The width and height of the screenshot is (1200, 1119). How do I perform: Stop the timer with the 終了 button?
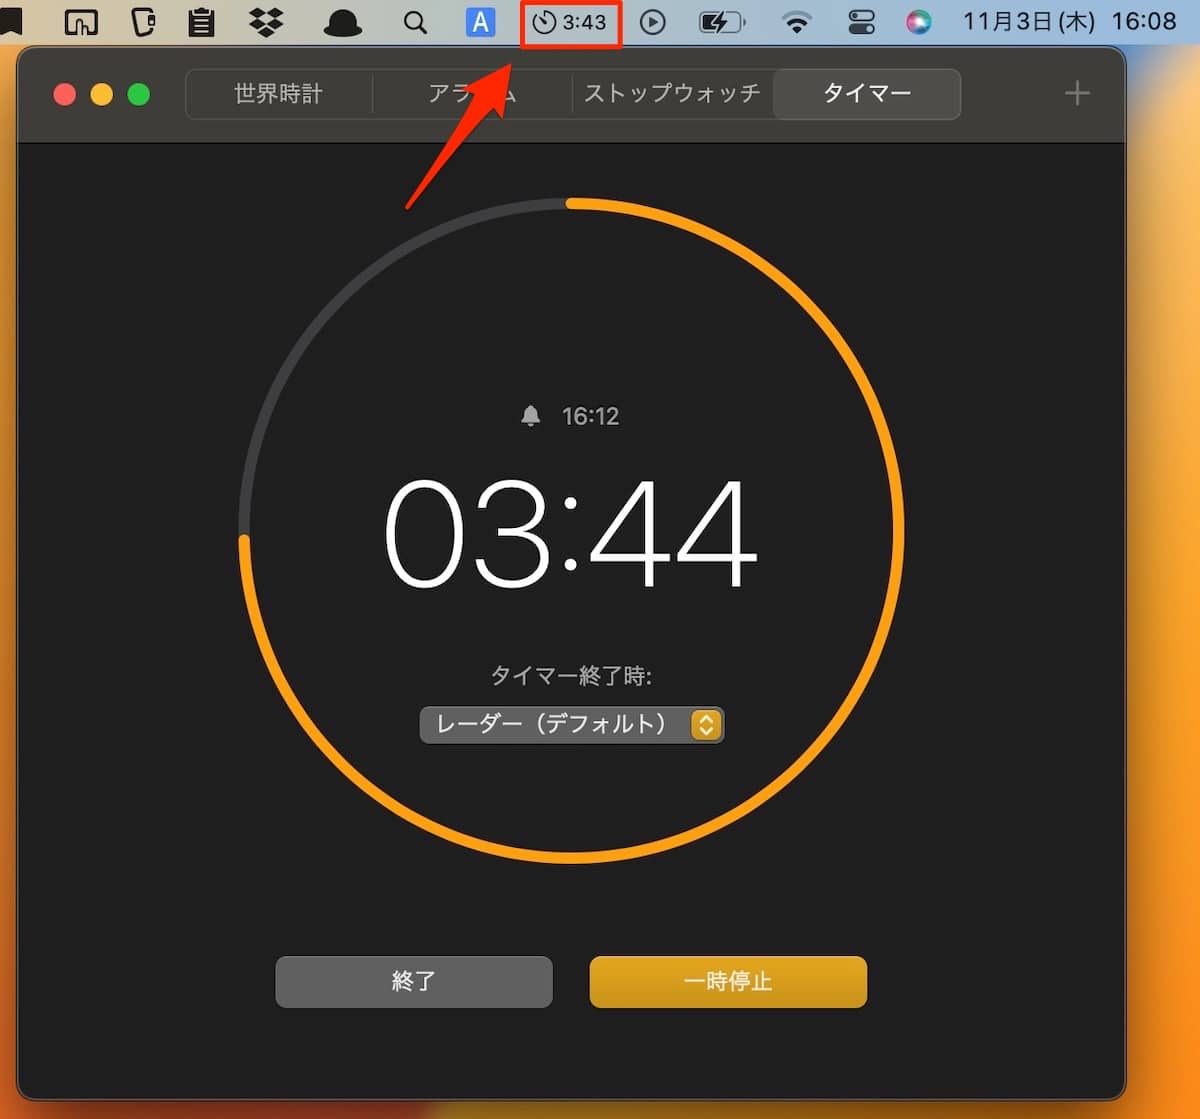(414, 981)
